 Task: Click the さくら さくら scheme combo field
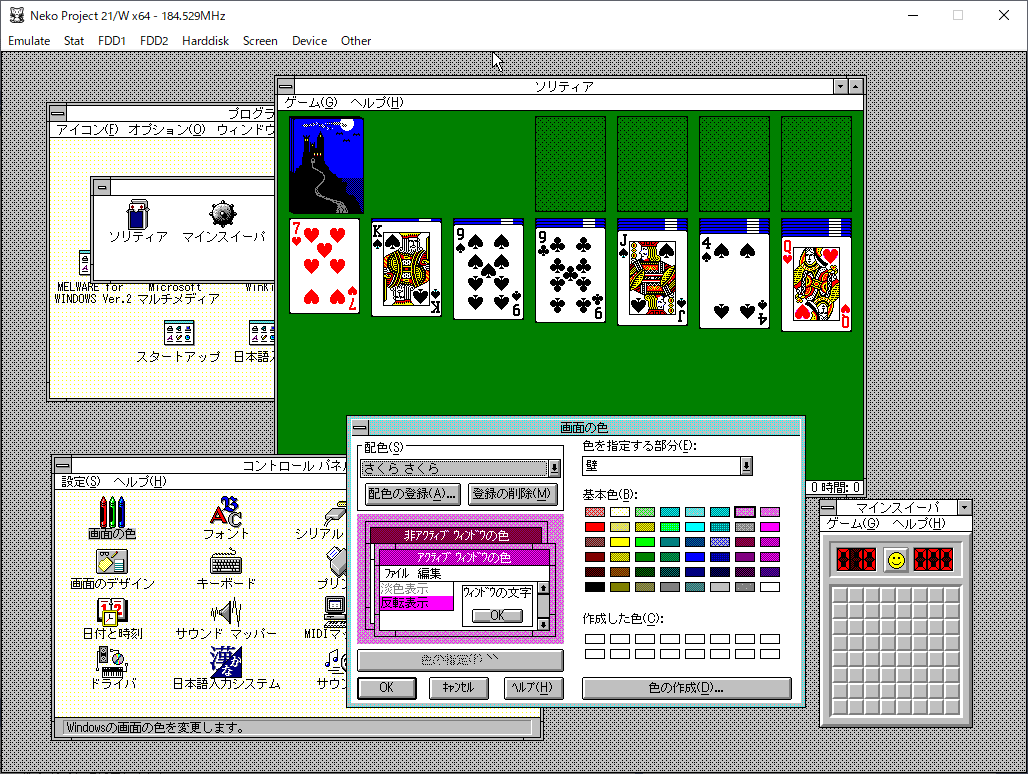click(x=454, y=468)
